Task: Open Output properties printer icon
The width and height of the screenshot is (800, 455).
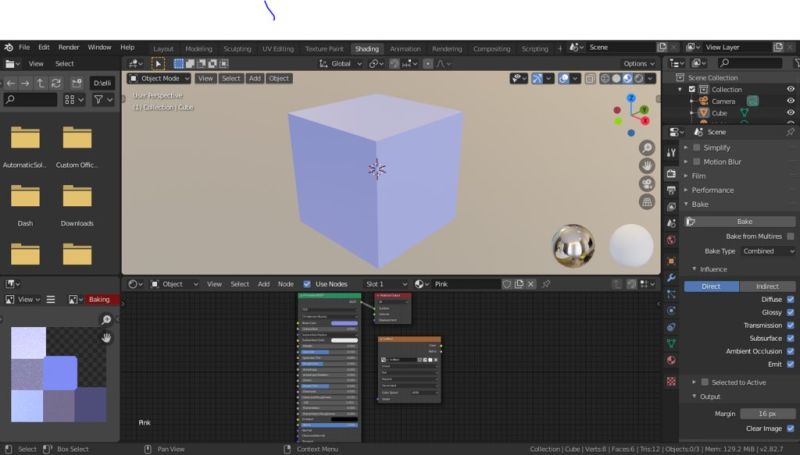Action: 671,190
